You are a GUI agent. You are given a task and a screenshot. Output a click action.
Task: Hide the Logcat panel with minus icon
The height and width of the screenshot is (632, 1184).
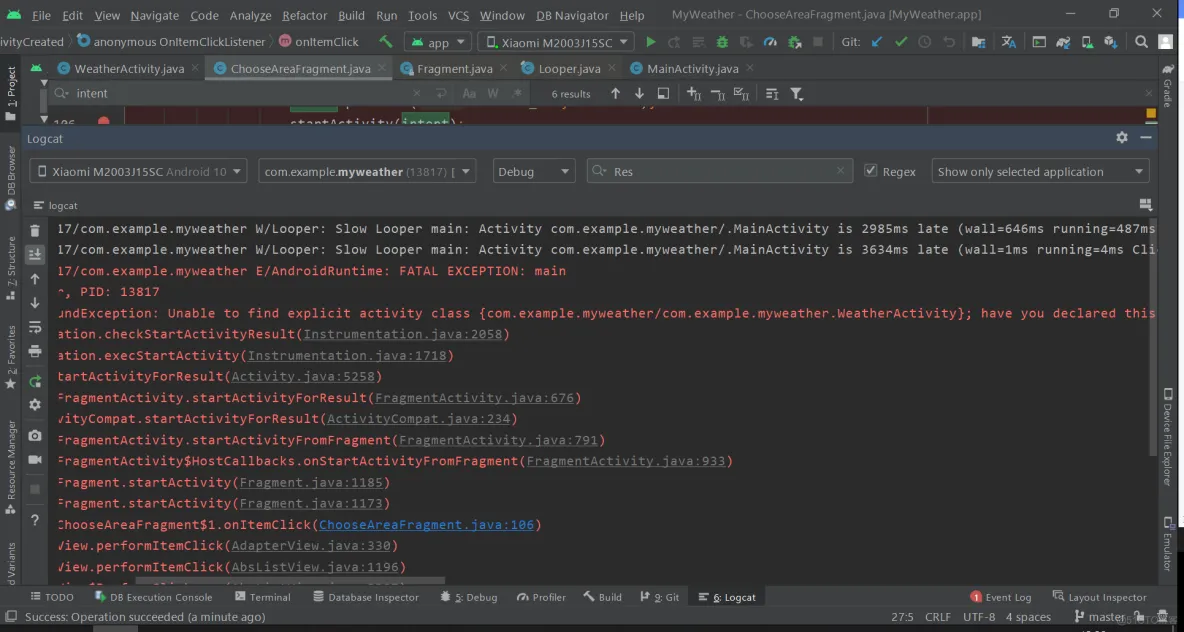click(x=1145, y=137)
